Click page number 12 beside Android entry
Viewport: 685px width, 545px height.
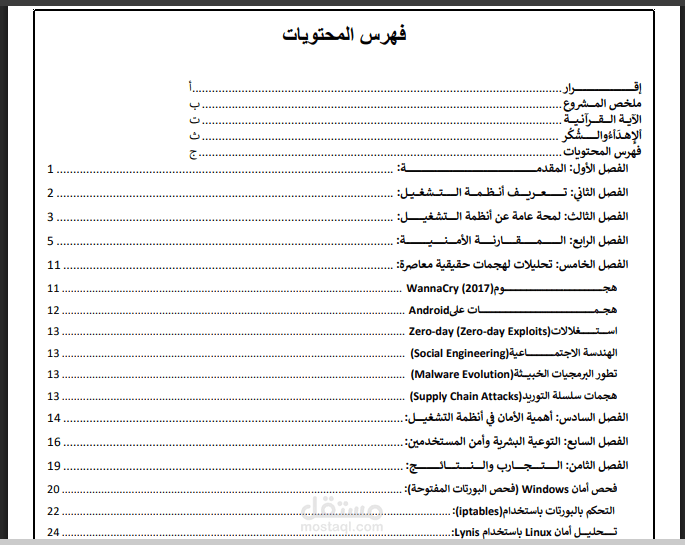[x=53, y=310]
